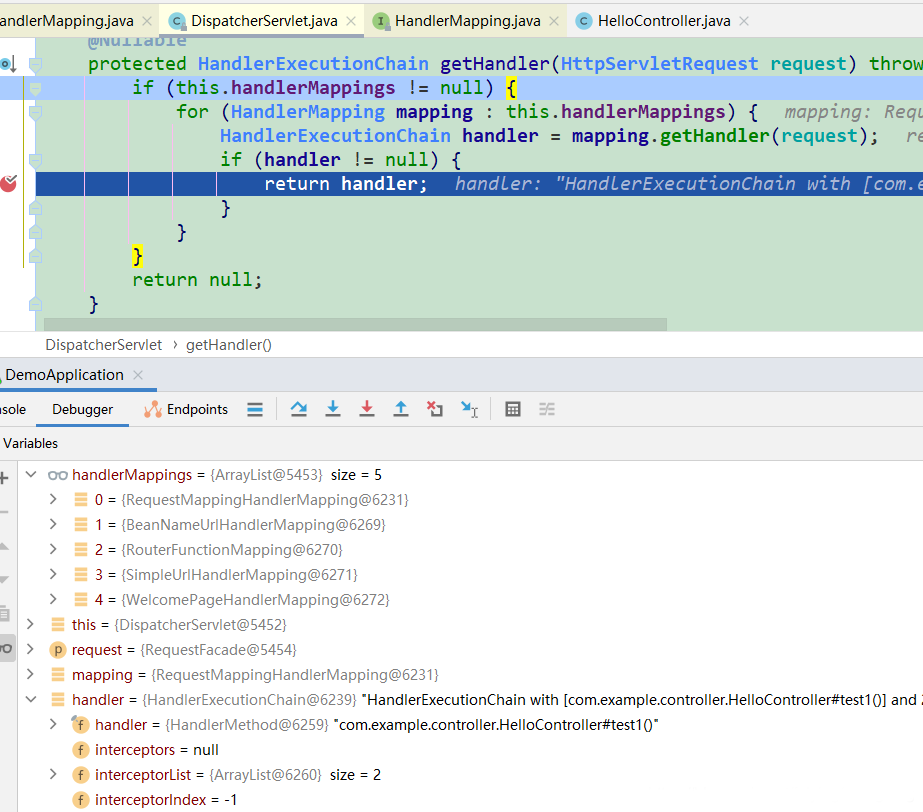The image size is (923, 812).
Task: Click Step Out debugger icon
Action: tap(401, 409)
